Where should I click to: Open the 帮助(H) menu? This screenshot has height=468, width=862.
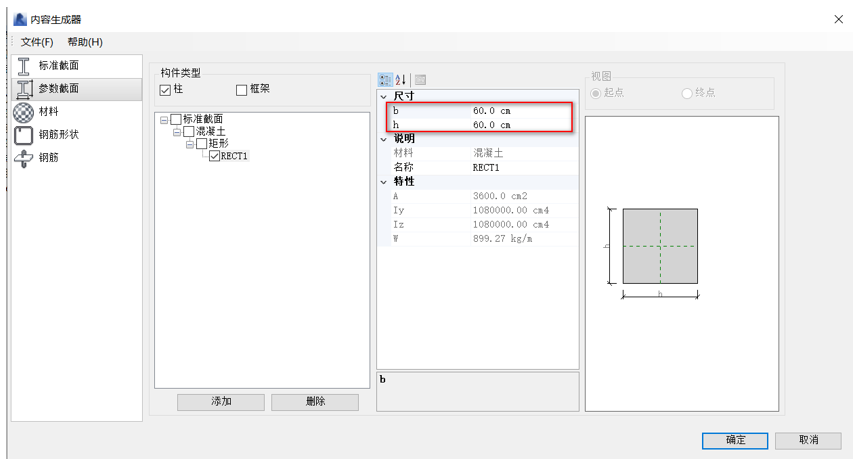[x=85, y=42]
